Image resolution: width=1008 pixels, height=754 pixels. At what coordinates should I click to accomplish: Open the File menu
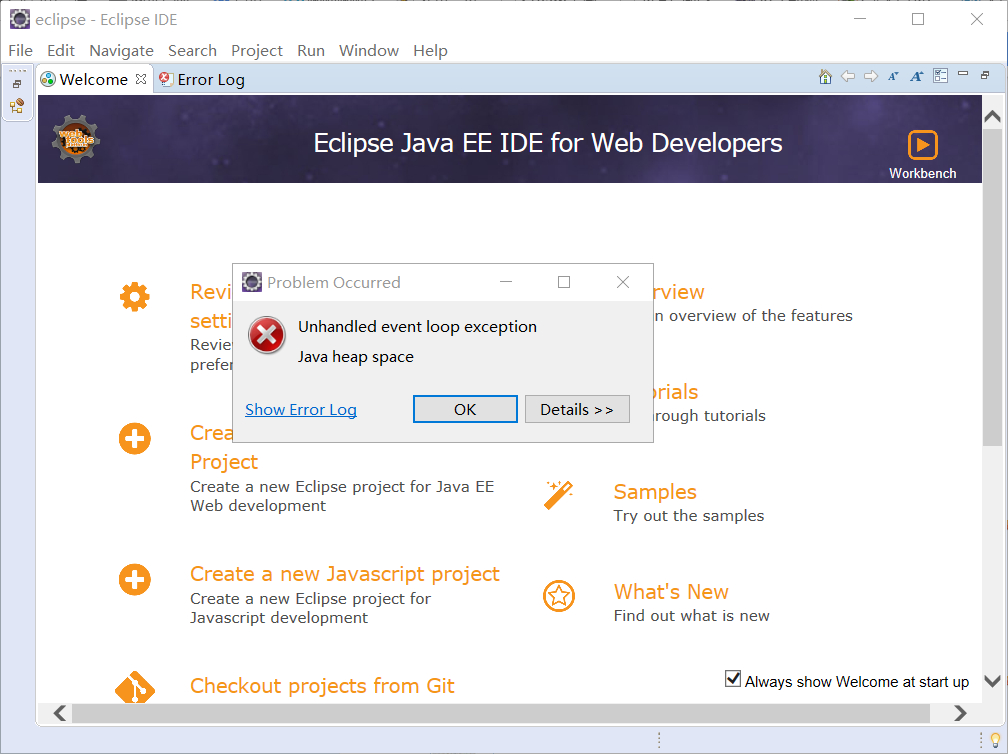coord(21,50)
